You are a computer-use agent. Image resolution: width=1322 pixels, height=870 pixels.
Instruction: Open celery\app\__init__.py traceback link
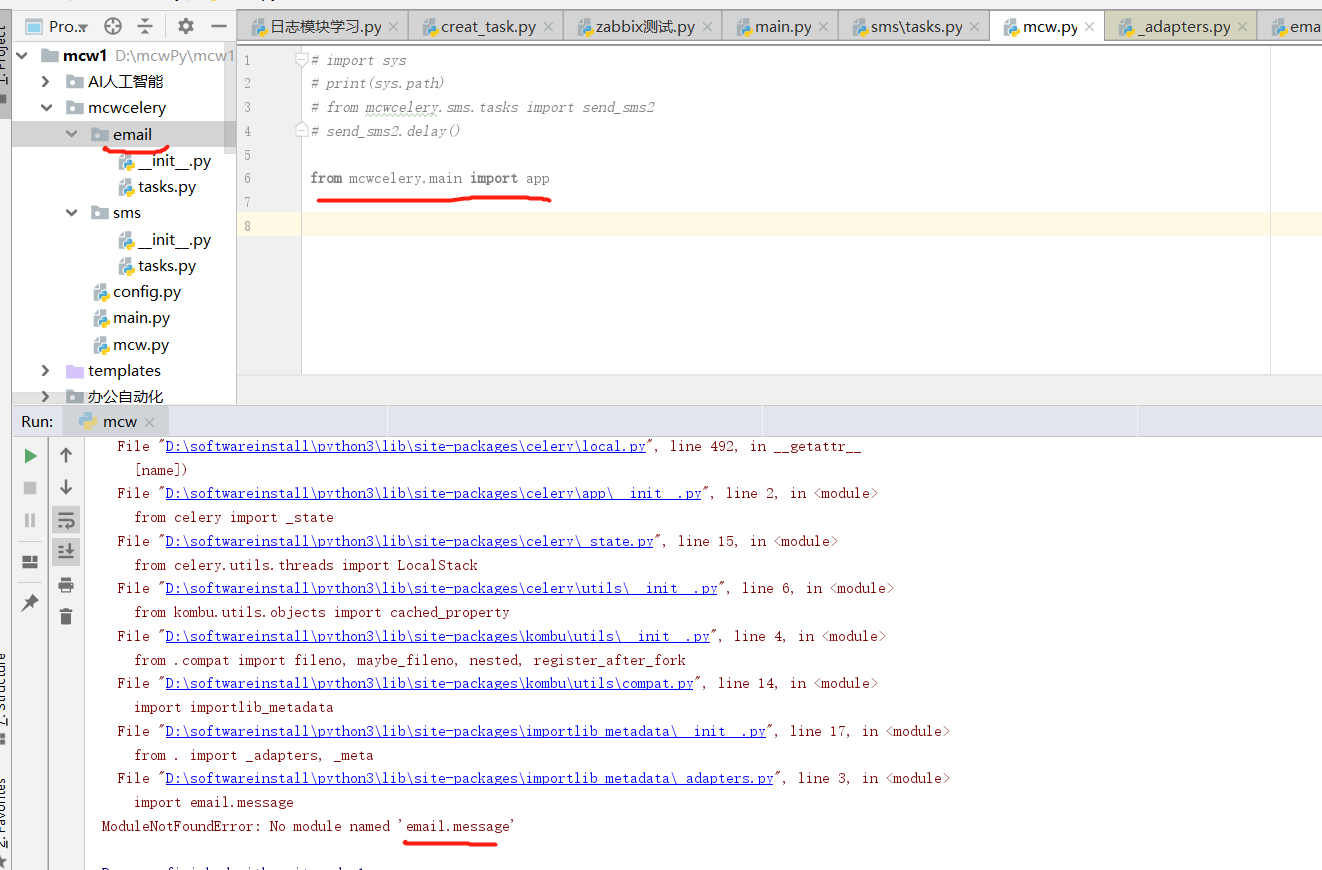click(x=433, y=493)
